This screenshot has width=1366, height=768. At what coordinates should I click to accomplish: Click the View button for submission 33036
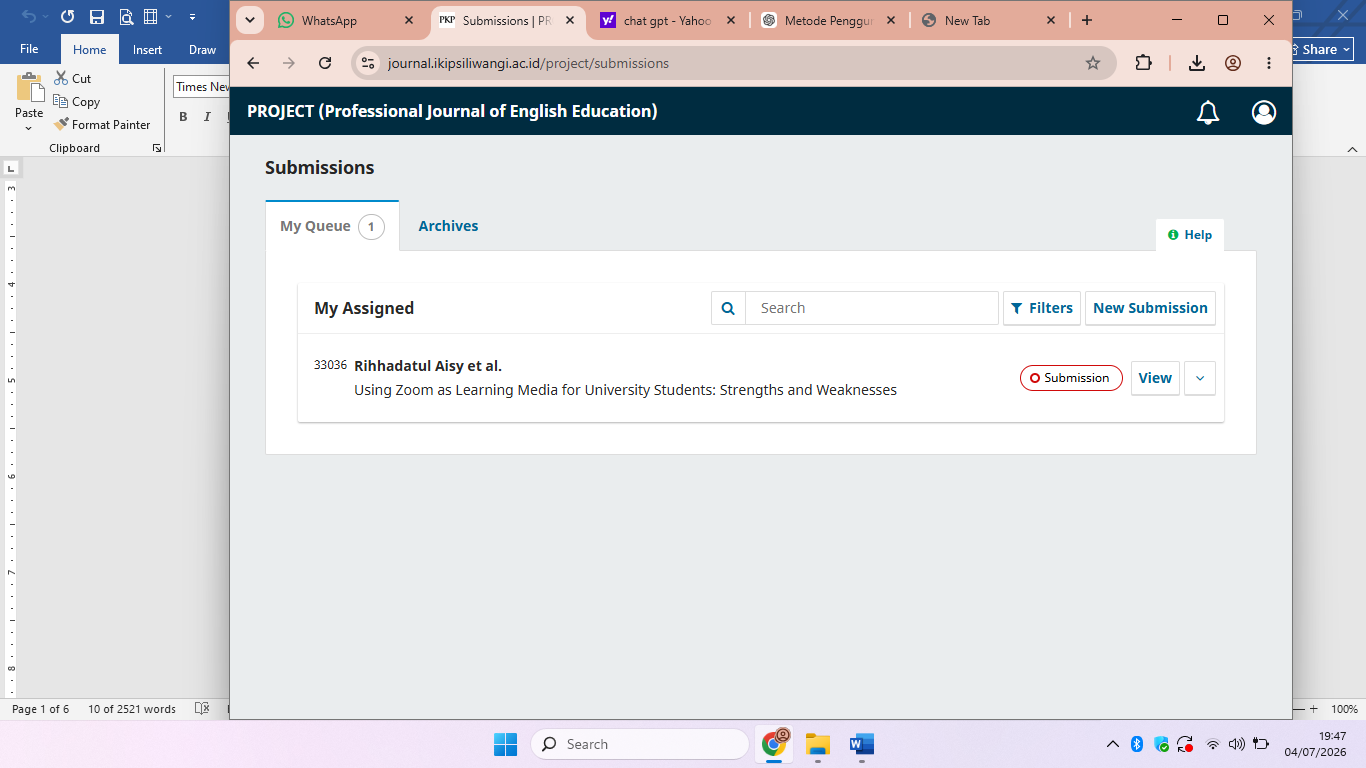(1155, 378)
